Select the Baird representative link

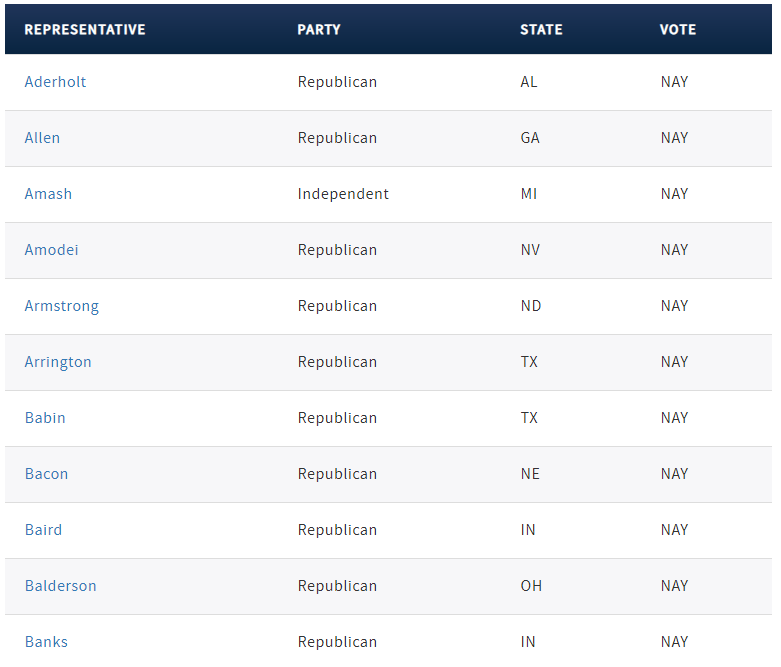click(x=44, y=530)
